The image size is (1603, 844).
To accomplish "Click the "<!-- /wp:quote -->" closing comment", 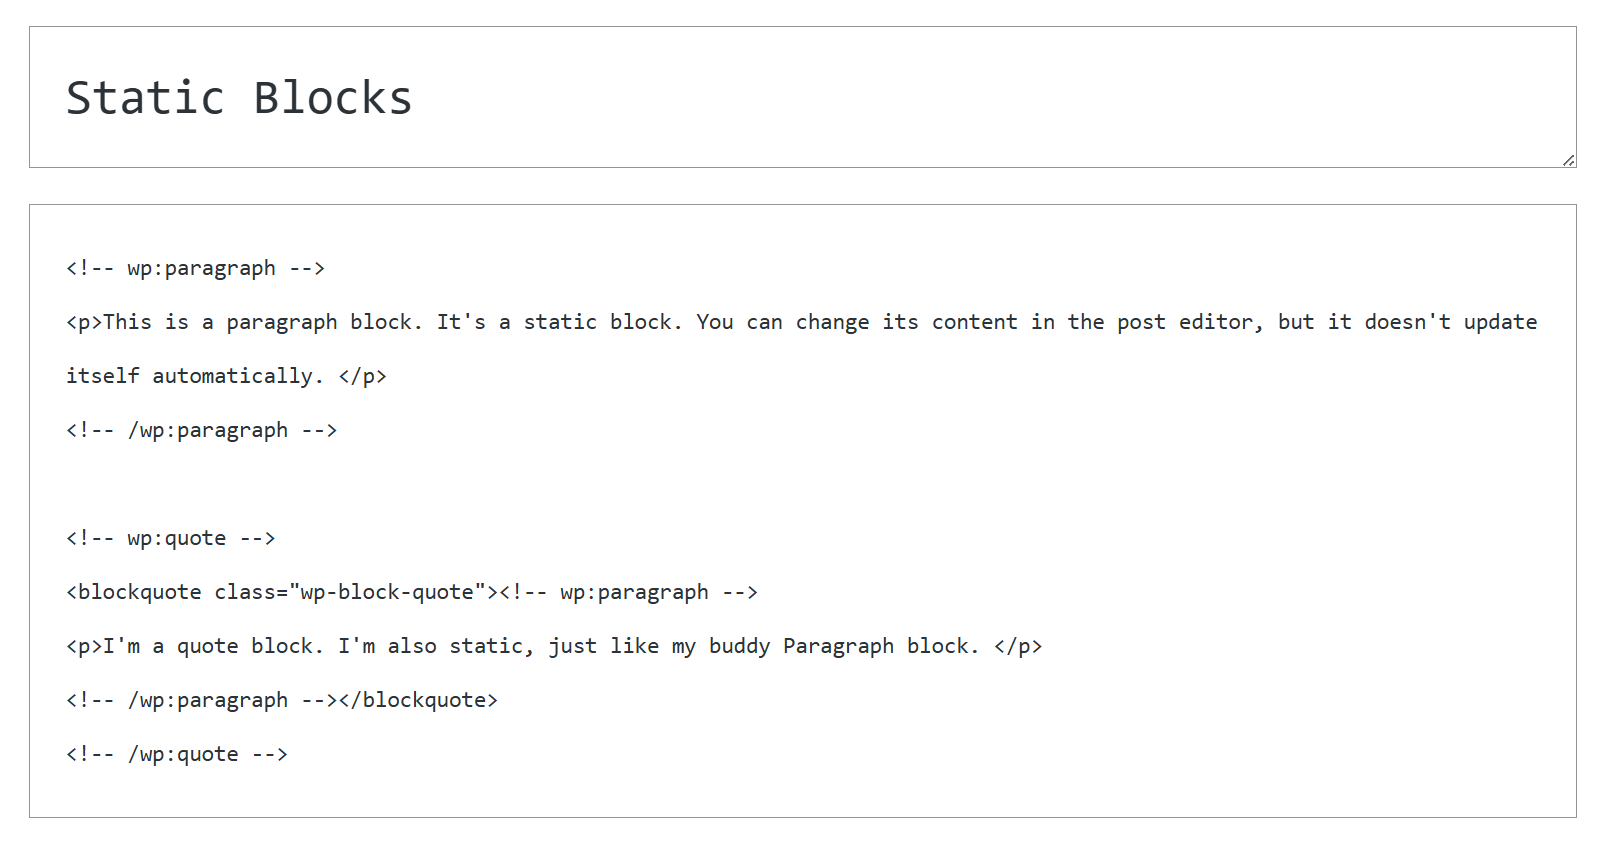I will tap(176, 754).
